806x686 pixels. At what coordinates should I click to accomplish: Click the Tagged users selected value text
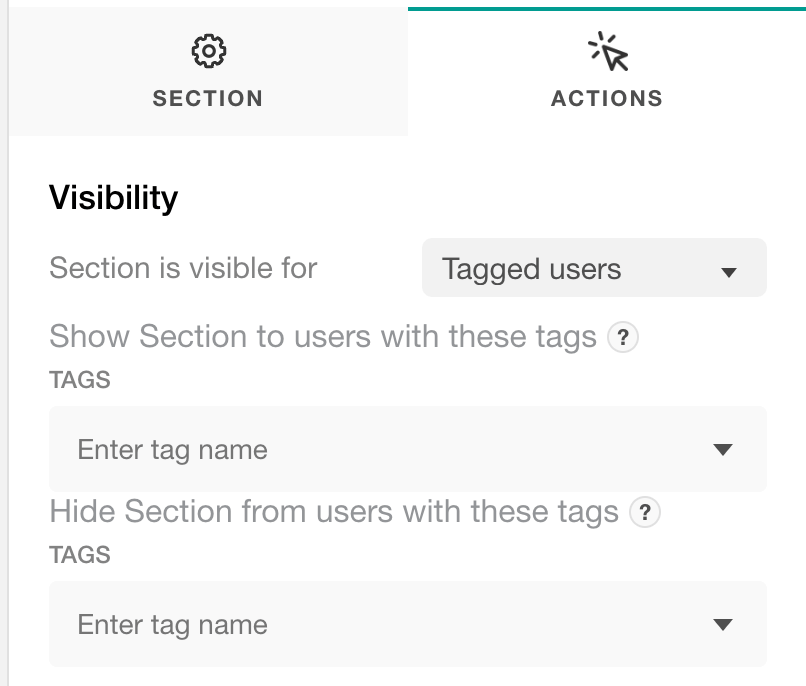pos(532,269)
